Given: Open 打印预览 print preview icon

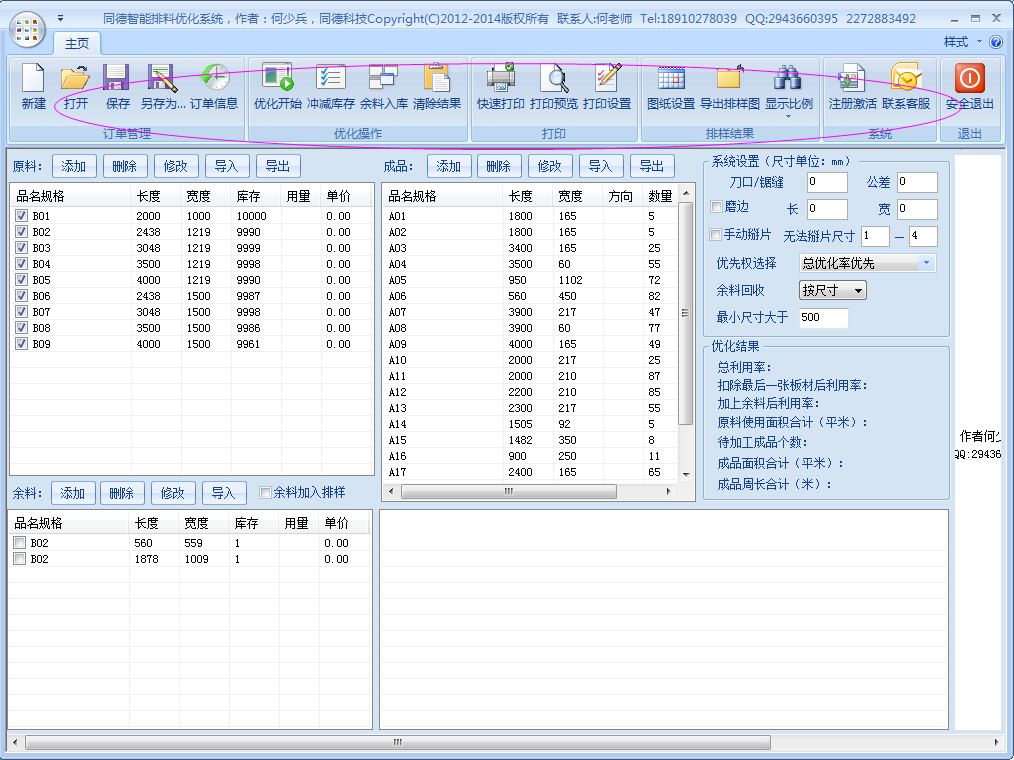Looking at the screenshot, I should click(554, 79).
